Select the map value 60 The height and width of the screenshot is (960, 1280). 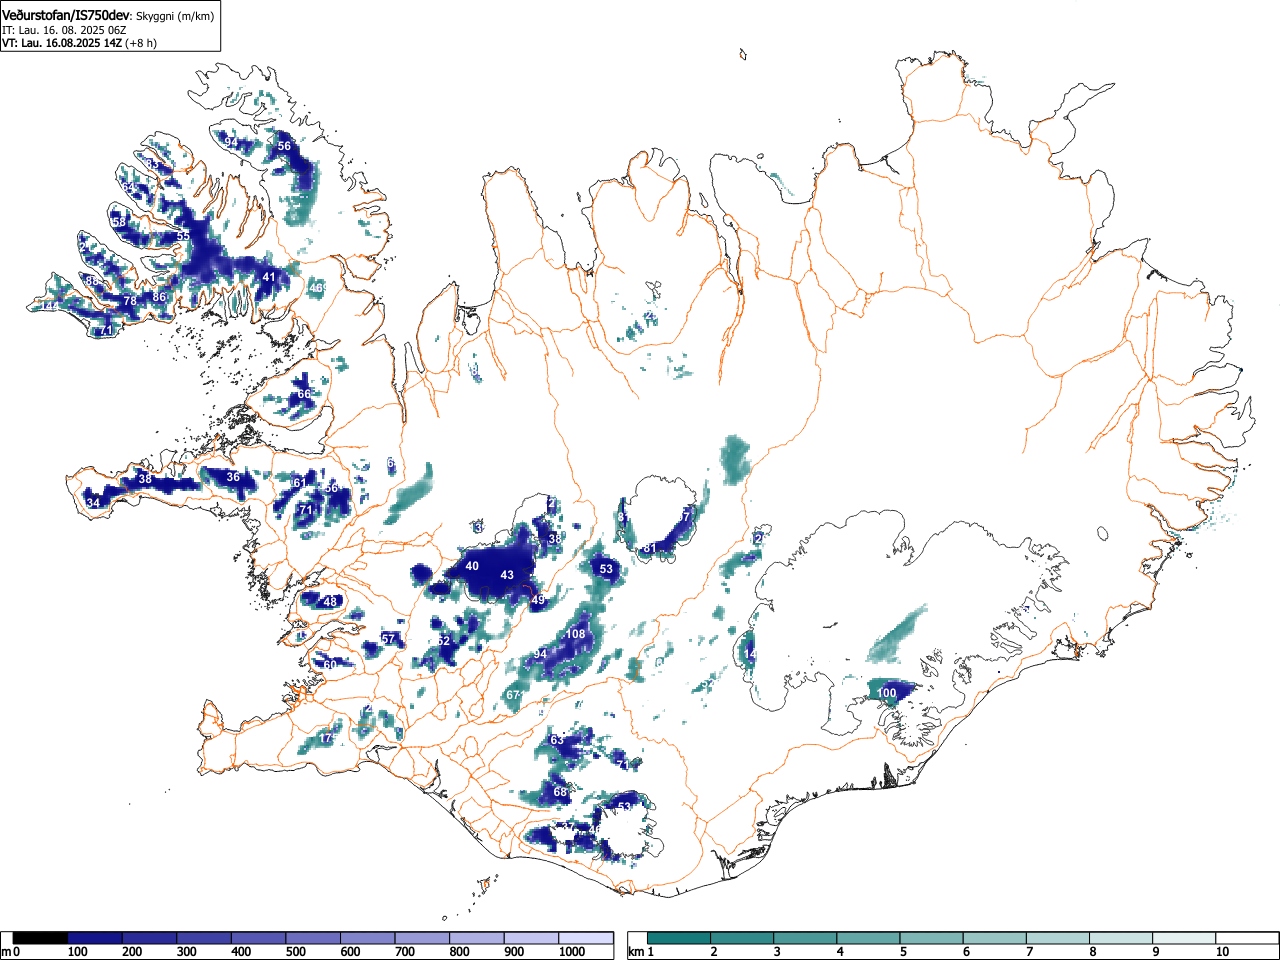pyautogui.click(x=330, y=665)
